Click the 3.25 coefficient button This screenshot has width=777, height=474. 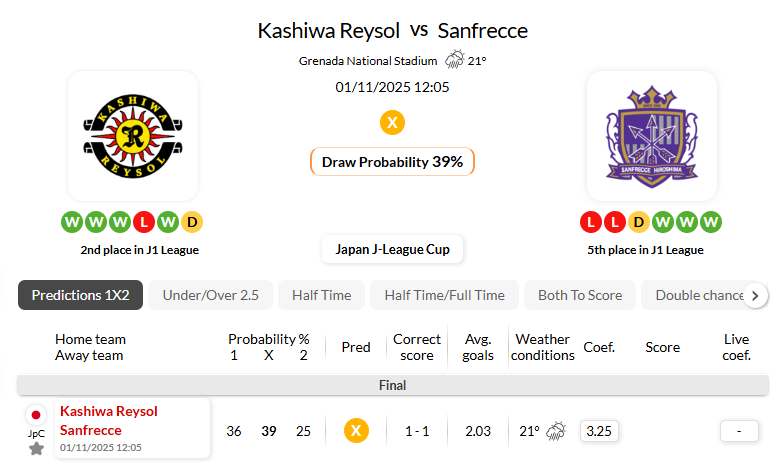(x=598, y=431)
